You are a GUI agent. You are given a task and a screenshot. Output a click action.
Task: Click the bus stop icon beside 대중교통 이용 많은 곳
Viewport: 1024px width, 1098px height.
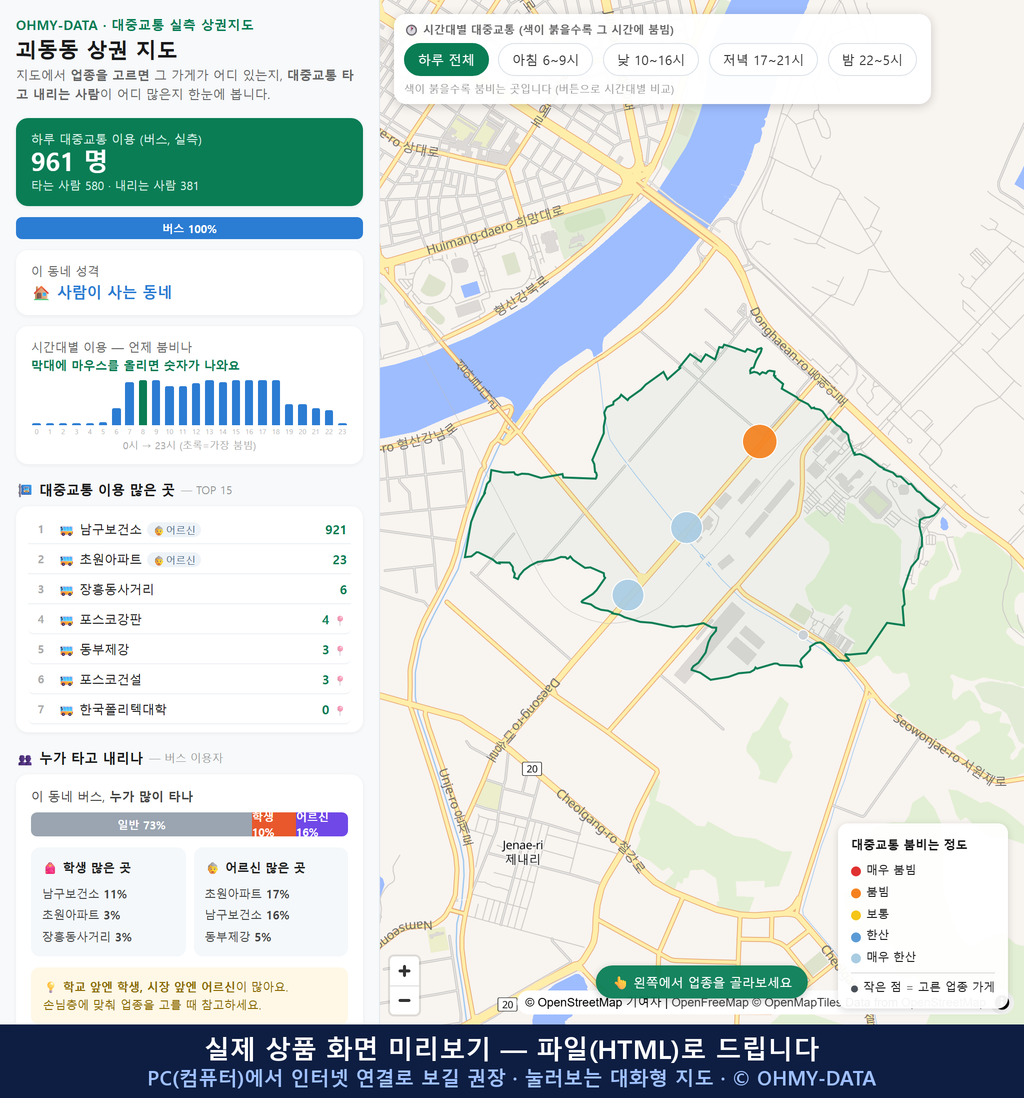(25, 490)
